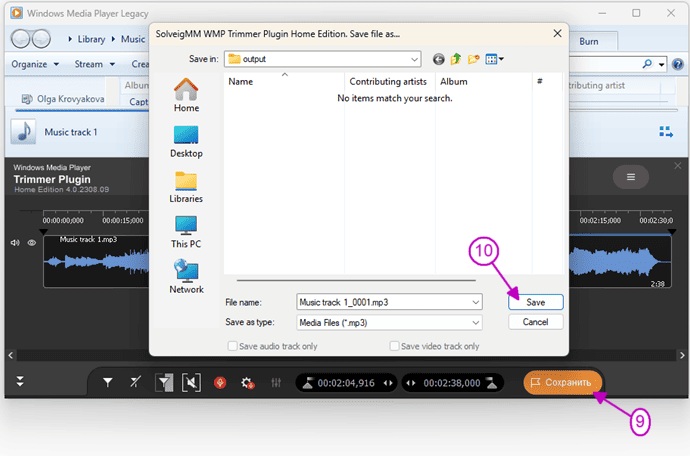The height and width of the screenshot is (456, 690).
Task: Check Save video track only
Action: click(x=394, y=346)
